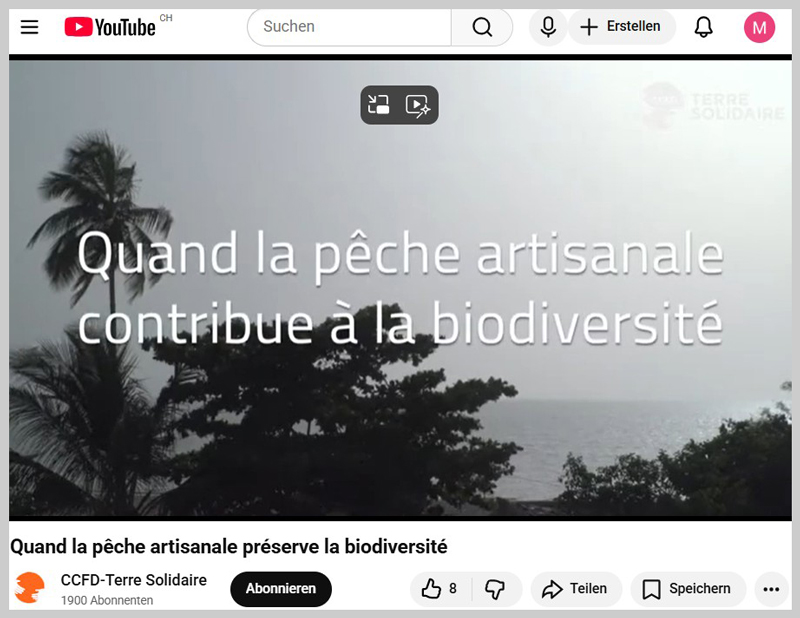
Task: Open the Speichern save-to-playlist menu
Action: tap(687, 589)
